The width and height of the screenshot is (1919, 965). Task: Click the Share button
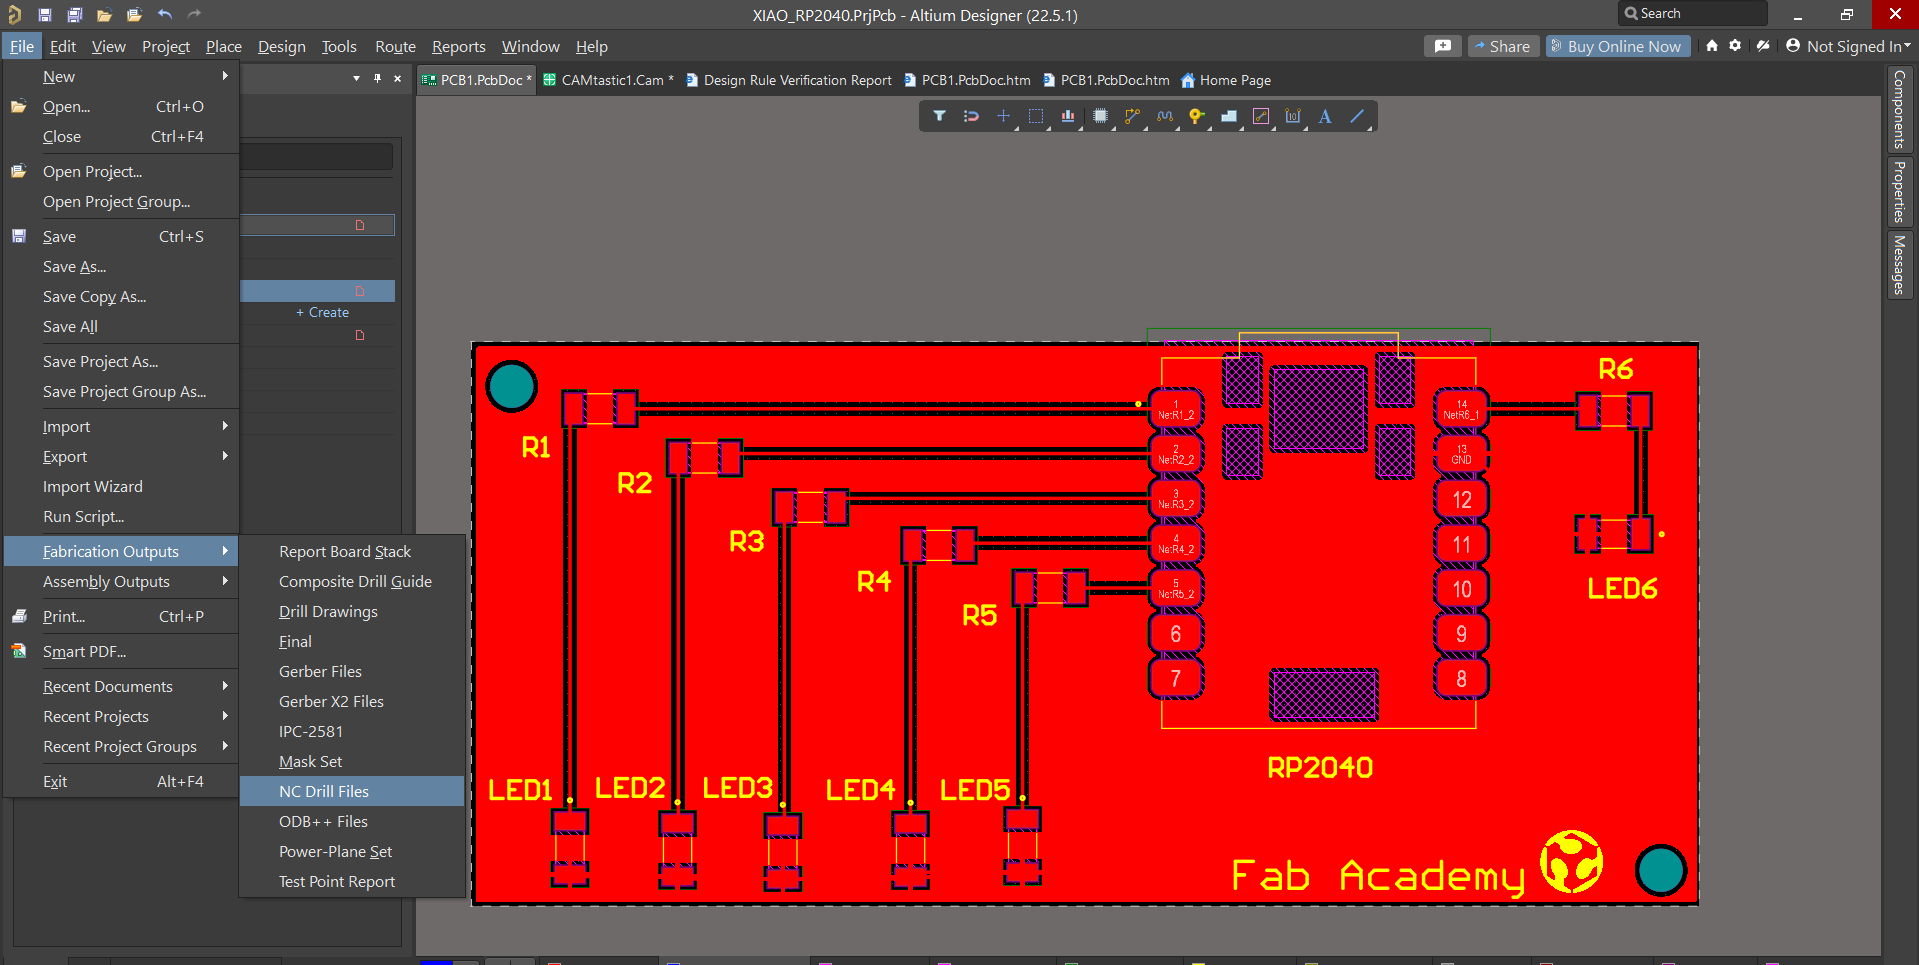(1502, 46)
